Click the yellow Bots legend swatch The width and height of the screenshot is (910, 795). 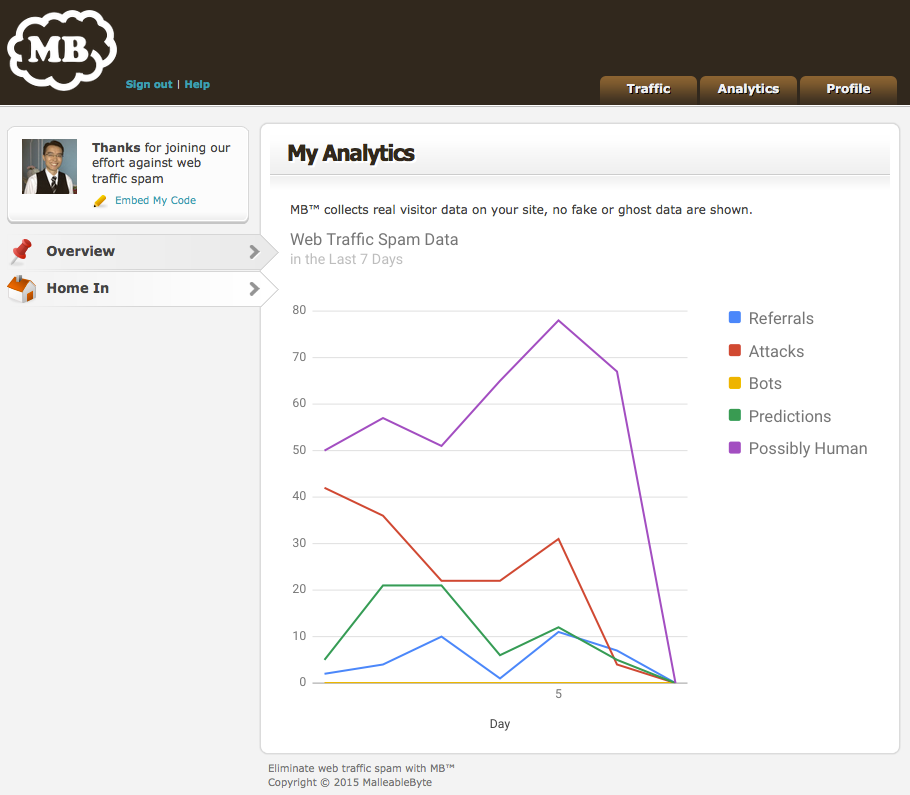tap(735, 383)
